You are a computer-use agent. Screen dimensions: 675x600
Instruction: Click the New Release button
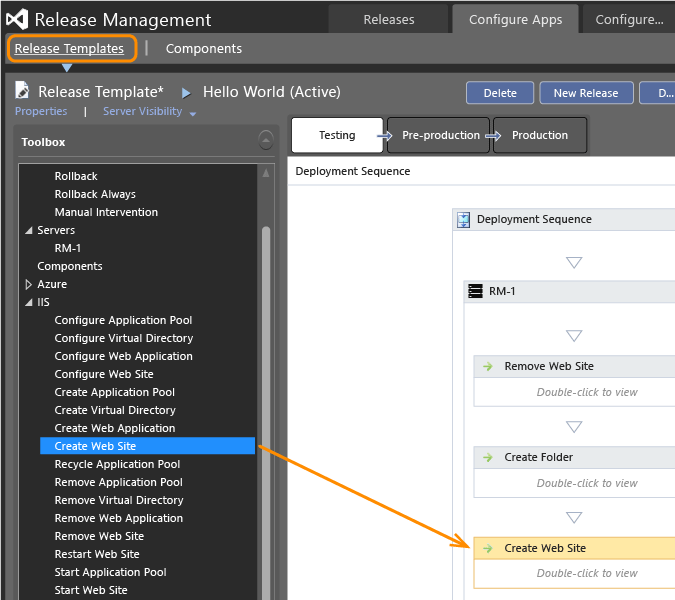[586, 93]
